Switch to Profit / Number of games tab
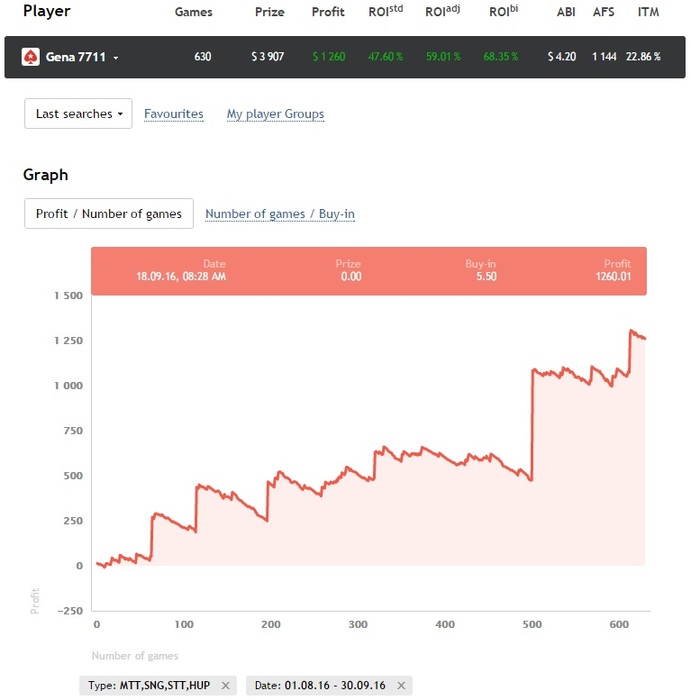 (109, 213)
